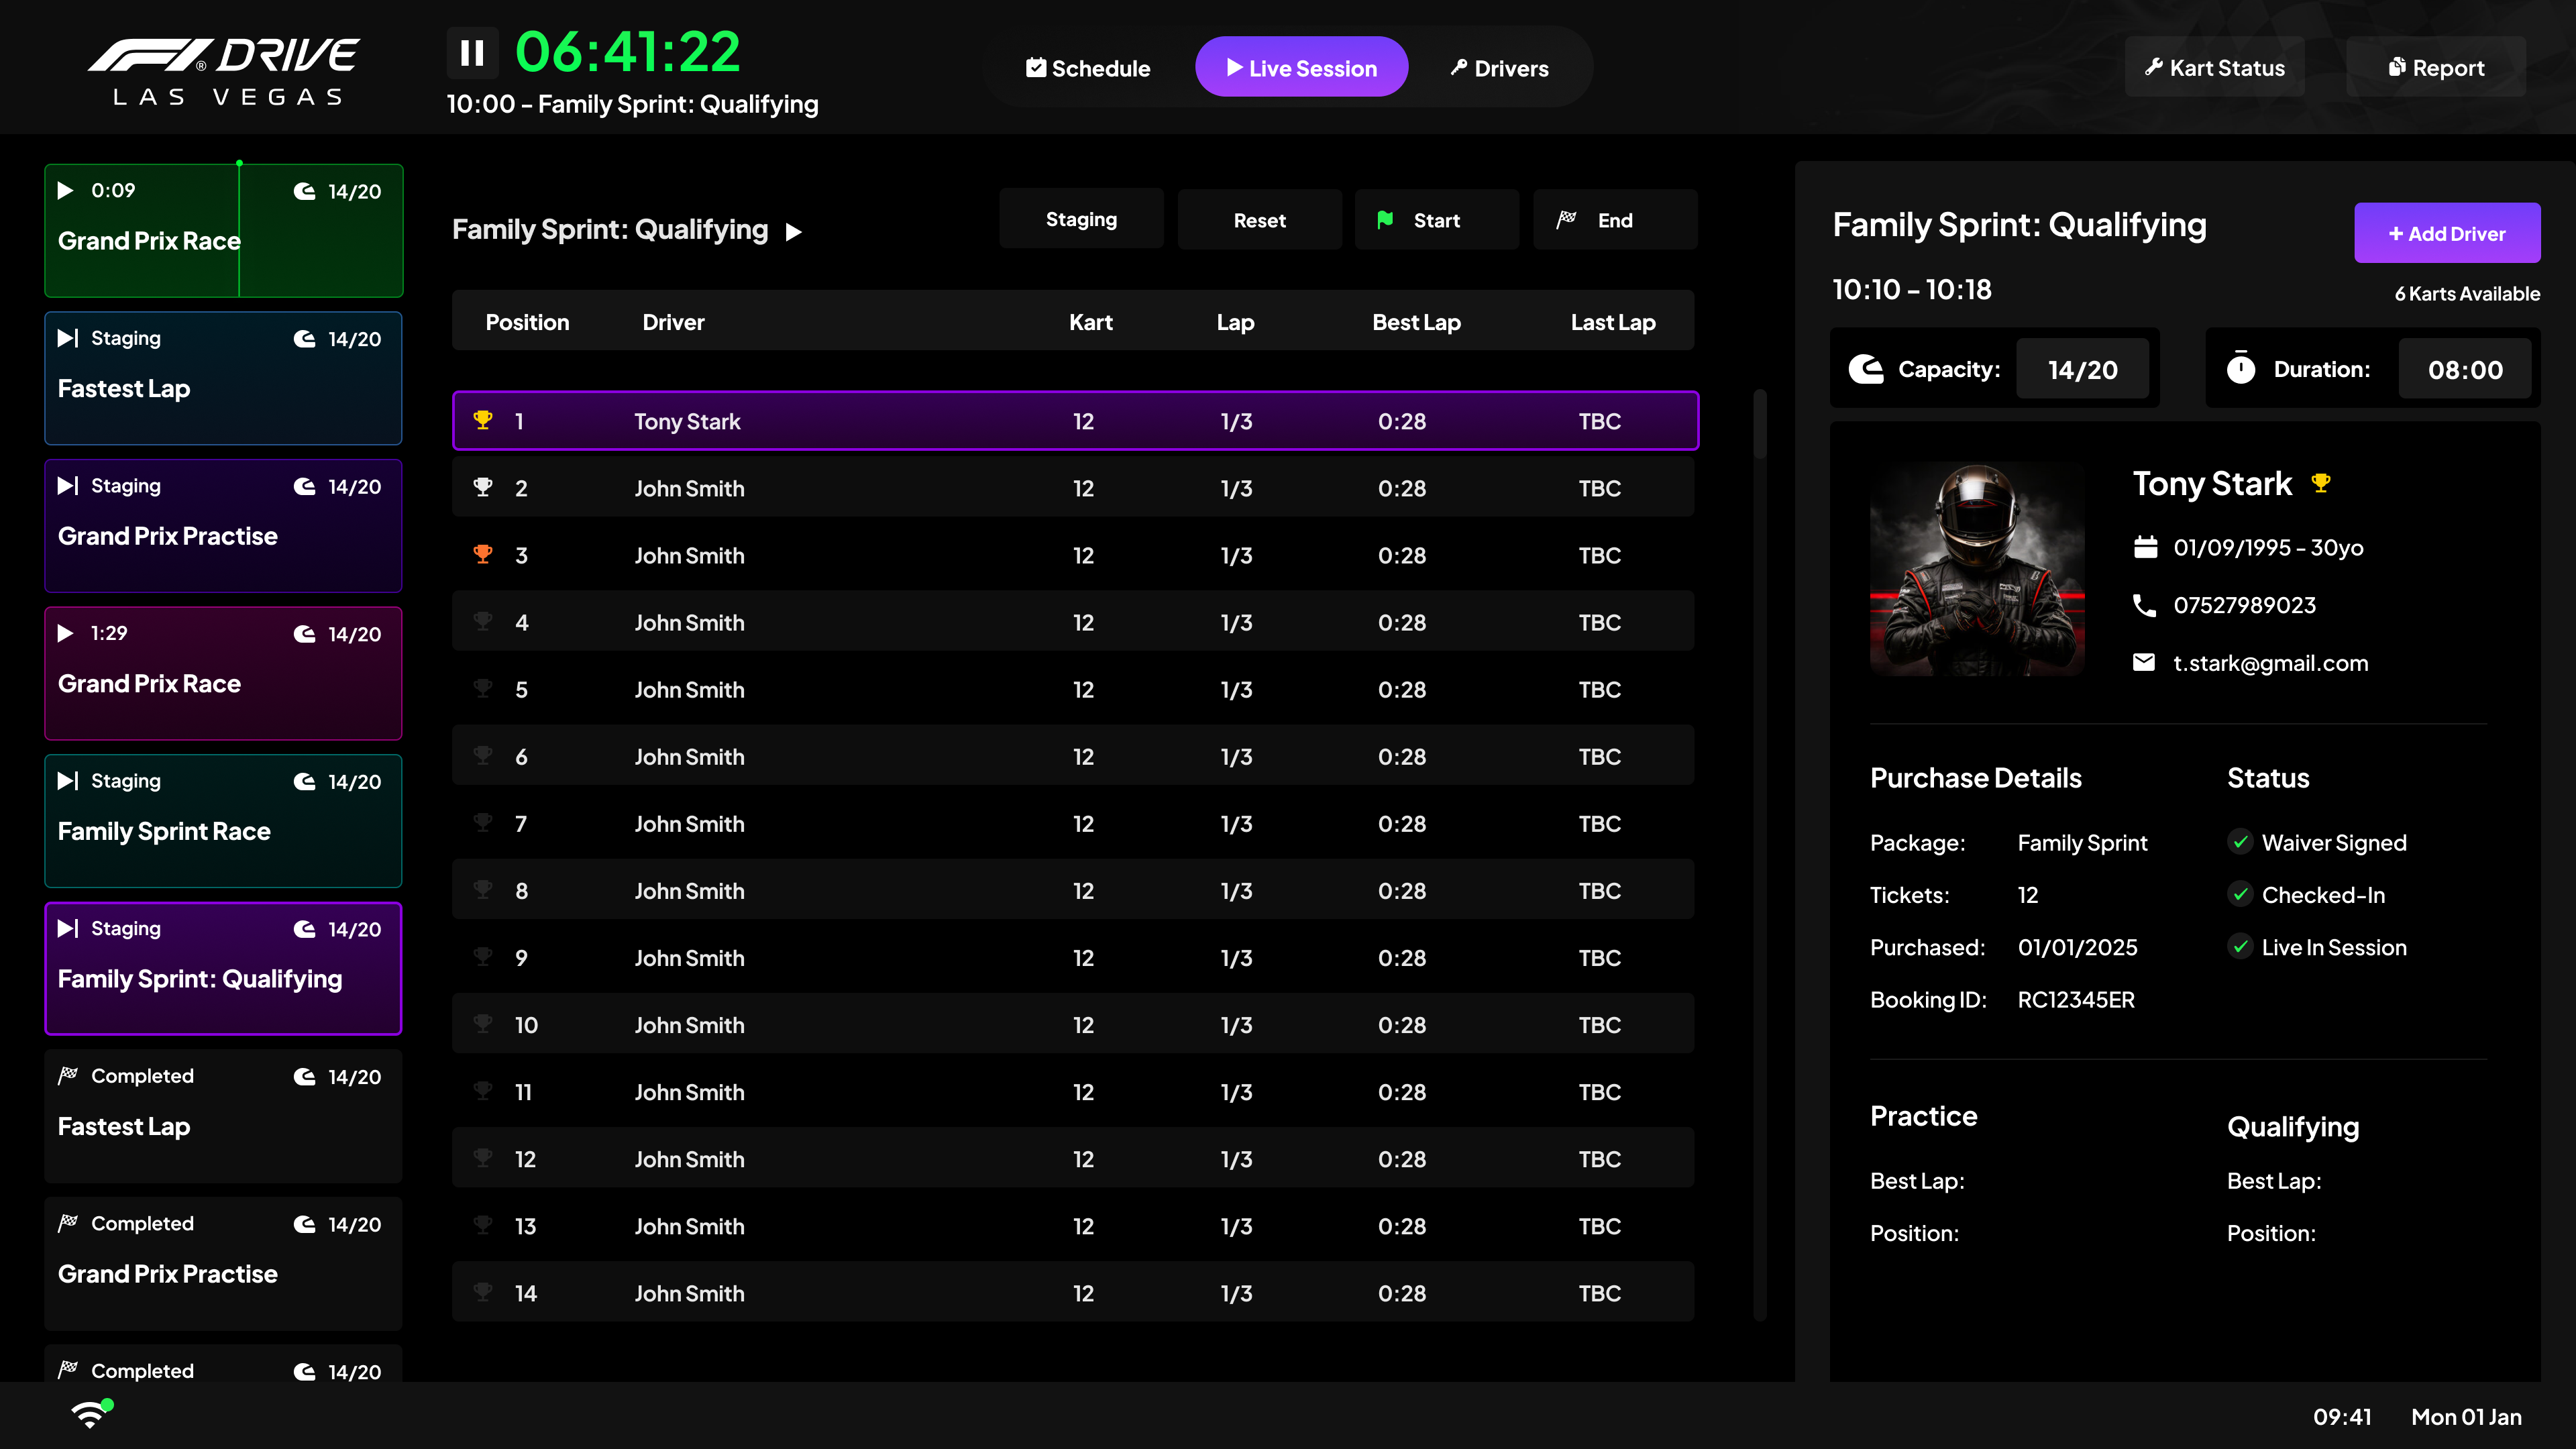Click the bronze trophy icon in position 3
The height and width of the screenshot is (1449, 2576).
pyautogui.click(x=483, y=554)
